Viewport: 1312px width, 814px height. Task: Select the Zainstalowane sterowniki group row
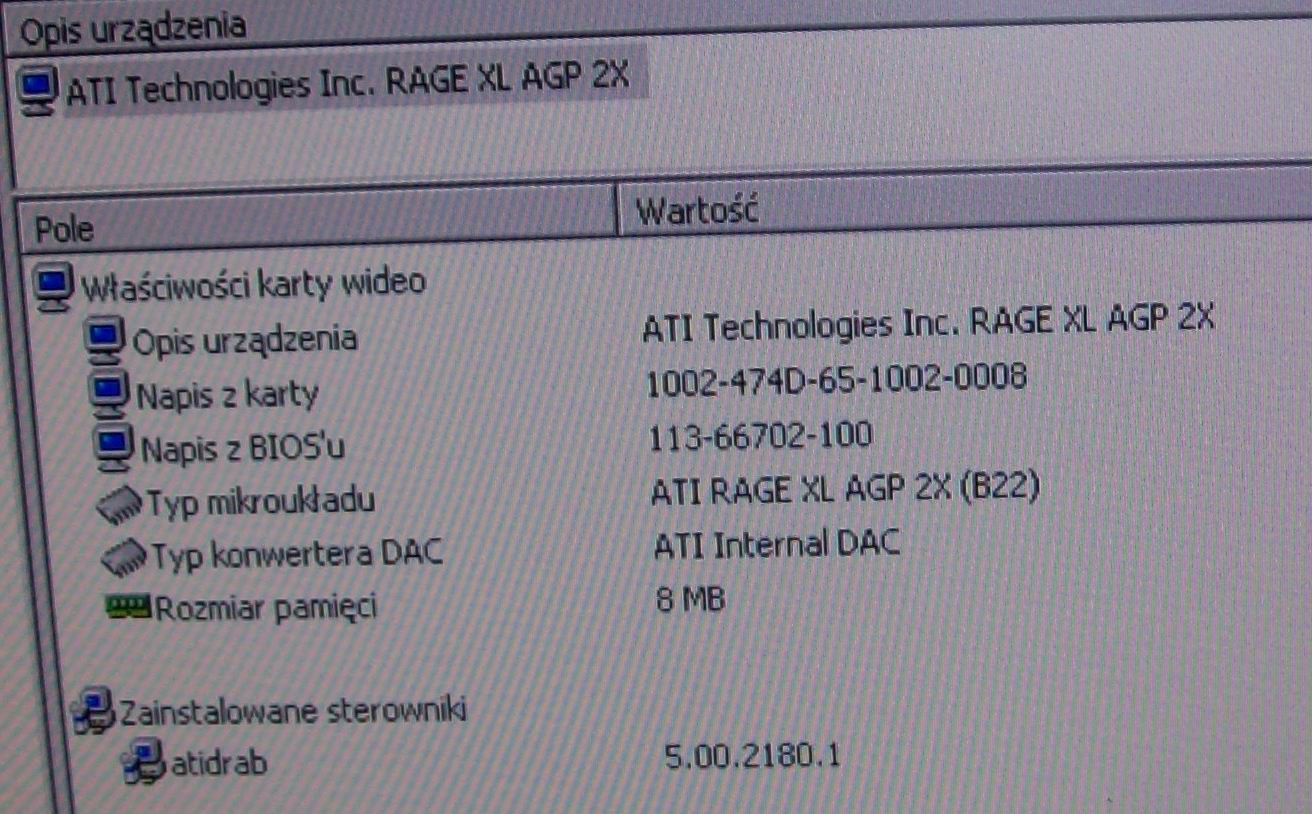click(293, 711)
